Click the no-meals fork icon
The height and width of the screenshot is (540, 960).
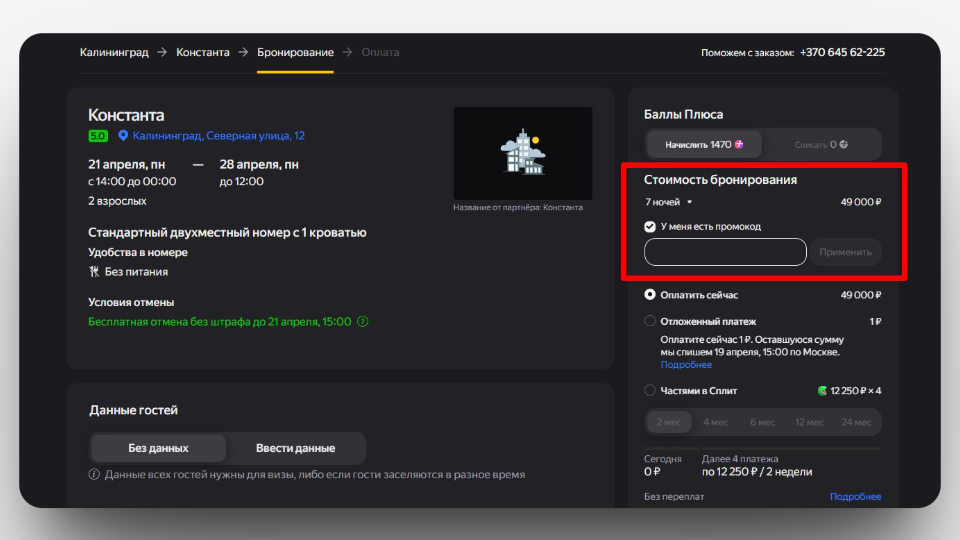point(94,271)
